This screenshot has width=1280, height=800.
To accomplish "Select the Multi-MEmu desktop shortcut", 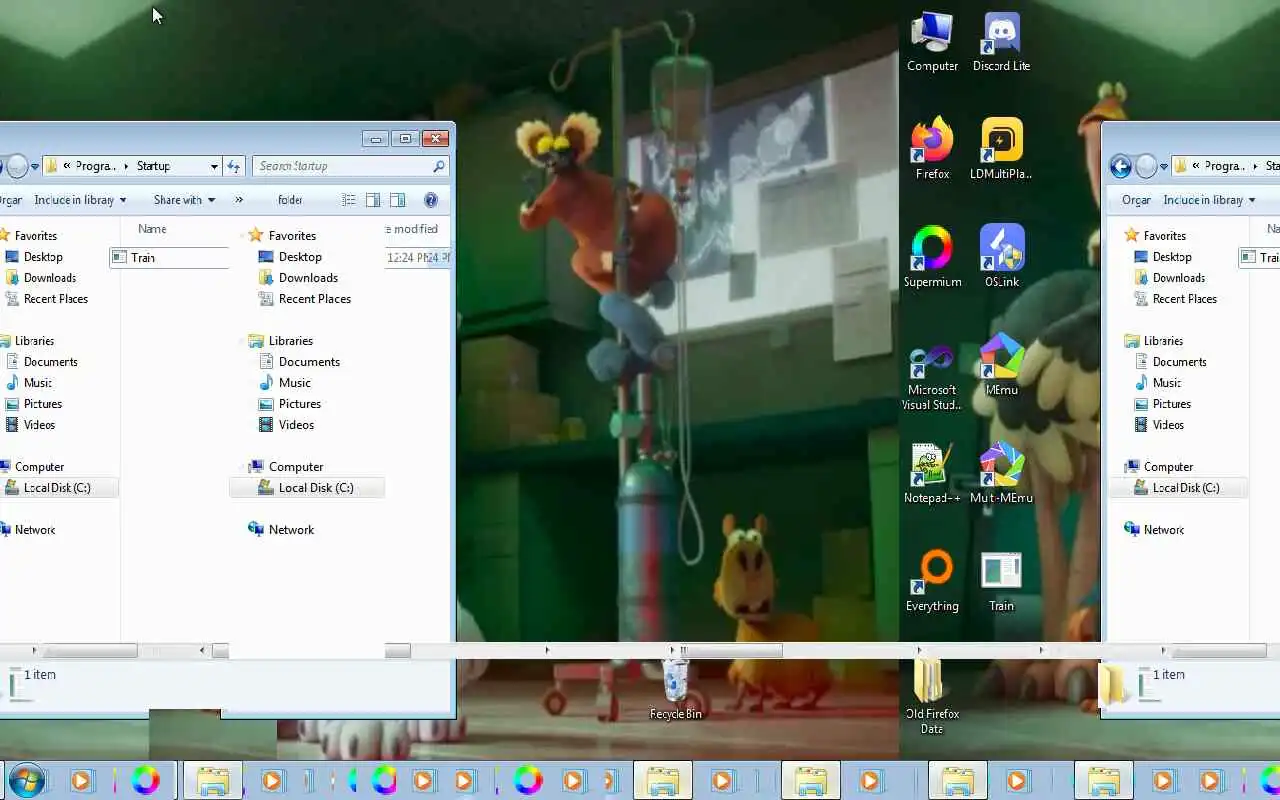I will [1001, 474].
